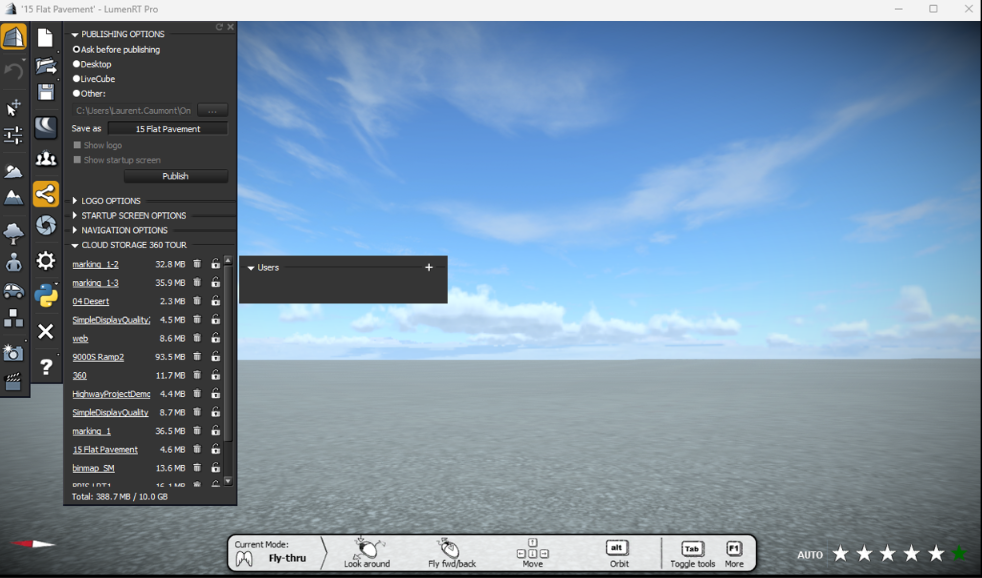
Task: Open the question mark help icon
Action: tap(46, 366)
